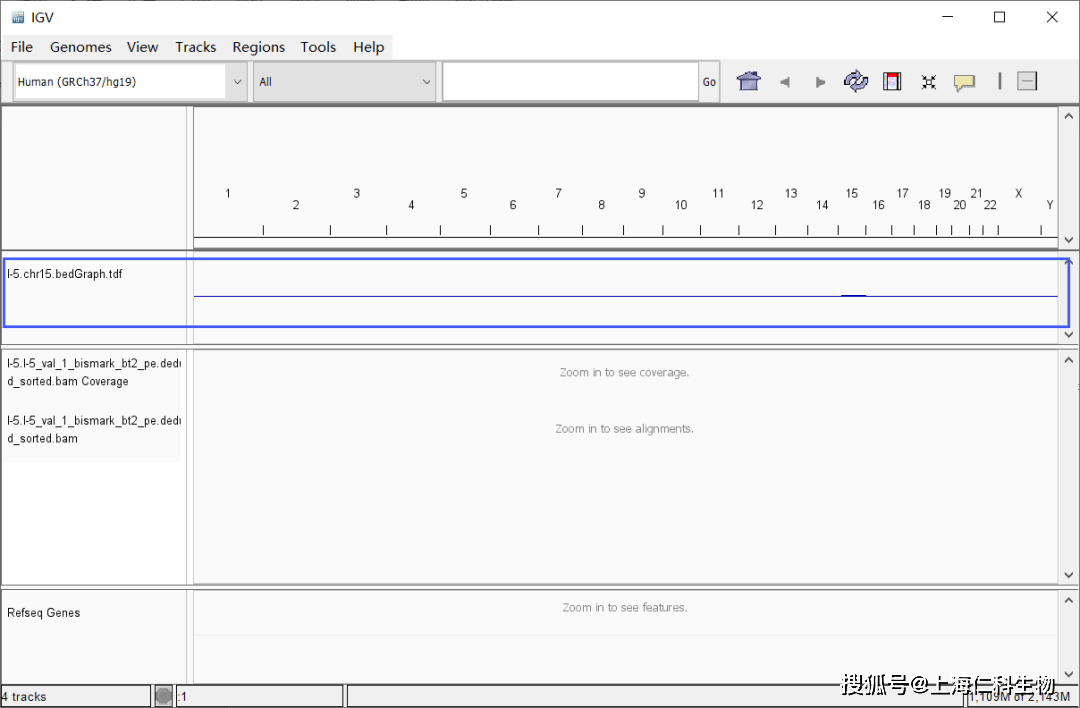Refresh the view with the reload icon
This screenshot has height=708, width=1080.
(x=856, y=82)
